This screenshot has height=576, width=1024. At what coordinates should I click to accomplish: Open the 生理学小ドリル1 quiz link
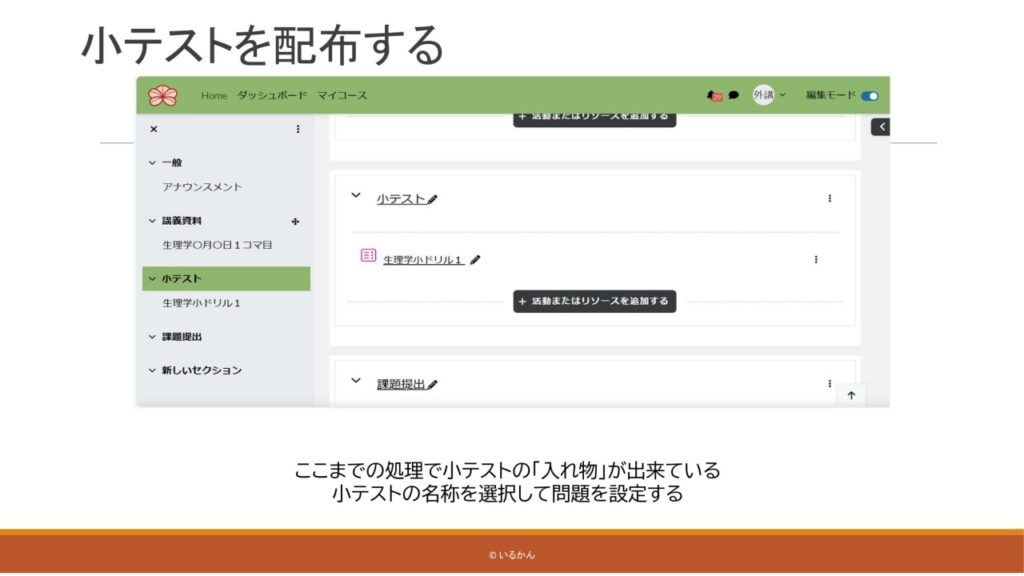point(422,260)
